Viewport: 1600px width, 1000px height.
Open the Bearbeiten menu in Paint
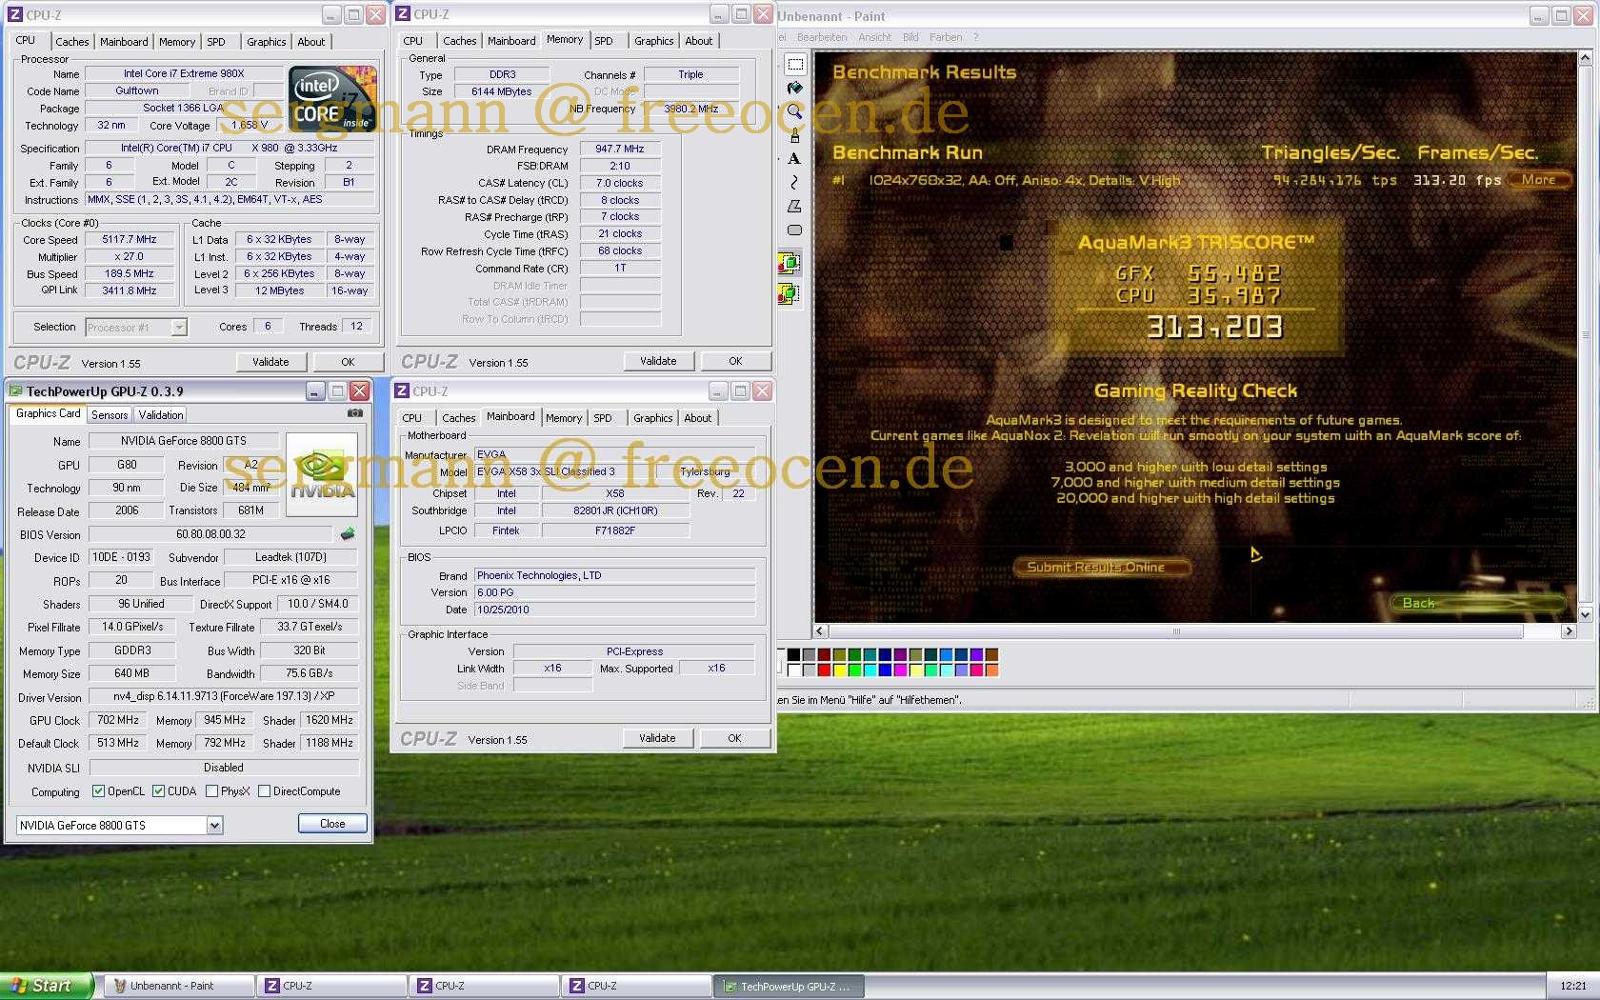point(822,37)
